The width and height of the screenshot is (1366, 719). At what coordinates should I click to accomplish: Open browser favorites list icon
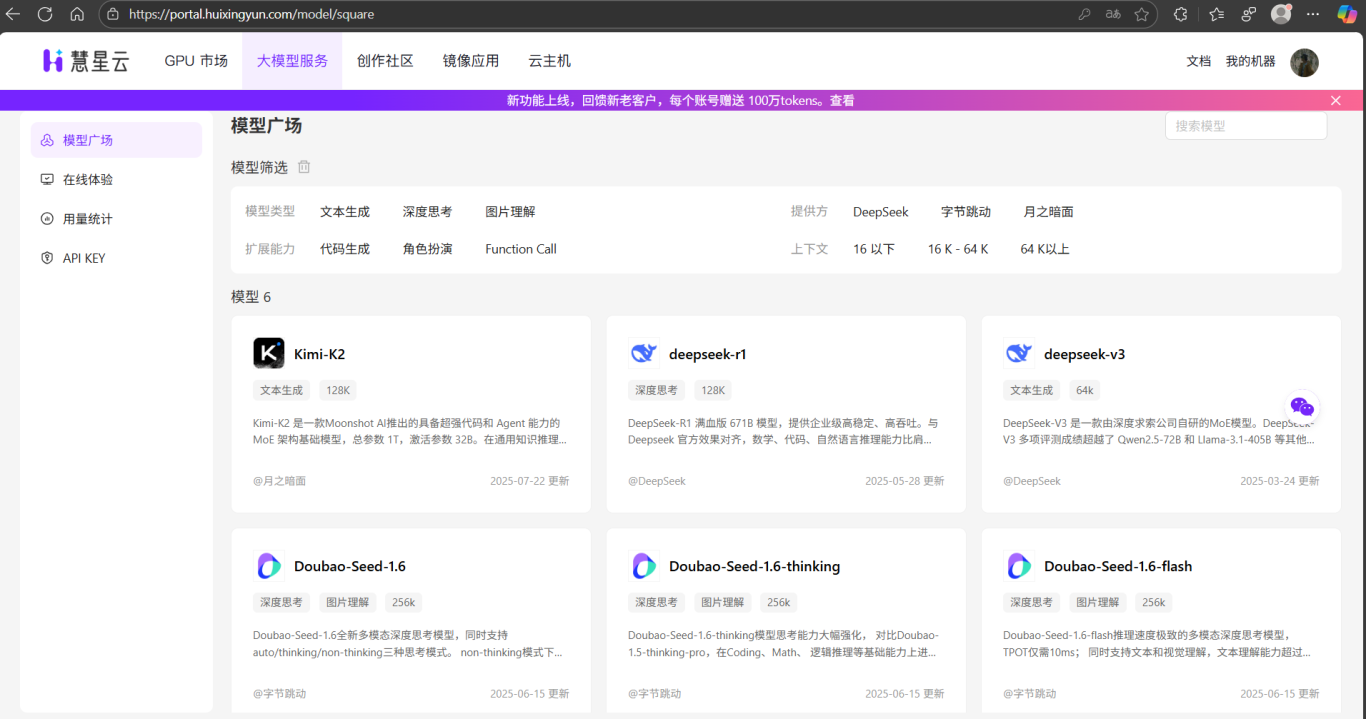pos(1216,14)
